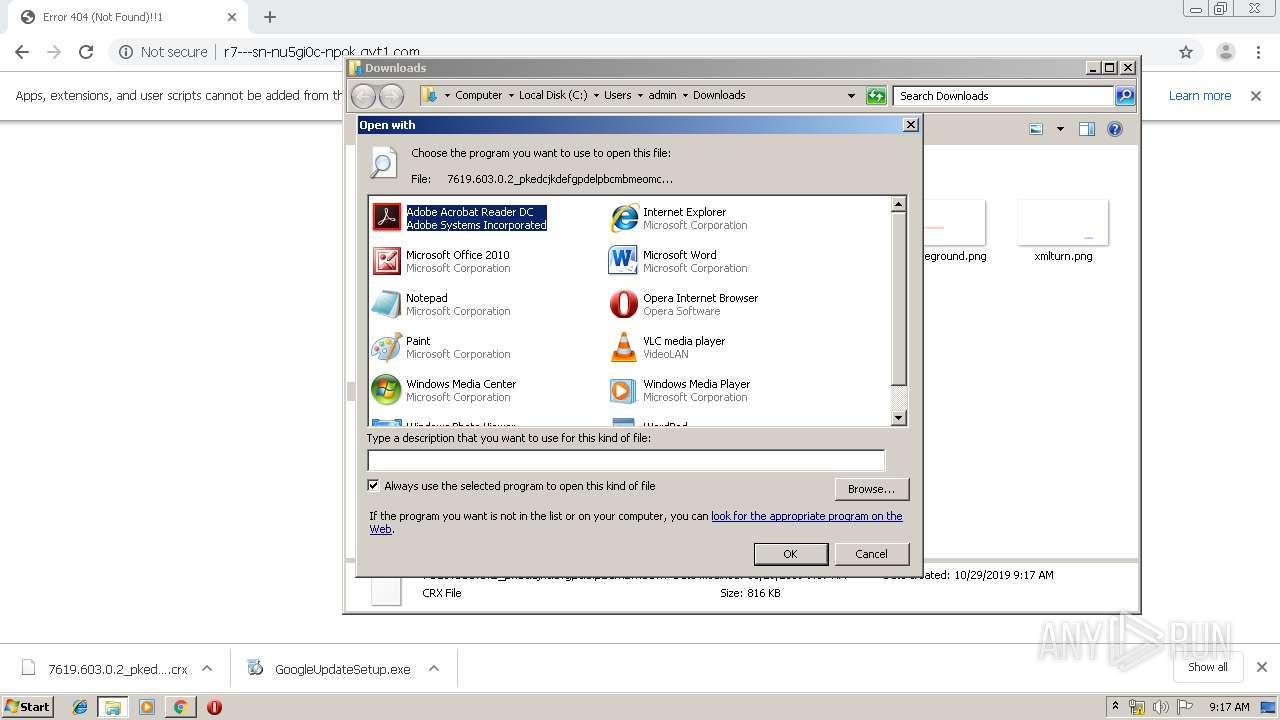Open the Windows Start menu

click(x=28, y=706)
